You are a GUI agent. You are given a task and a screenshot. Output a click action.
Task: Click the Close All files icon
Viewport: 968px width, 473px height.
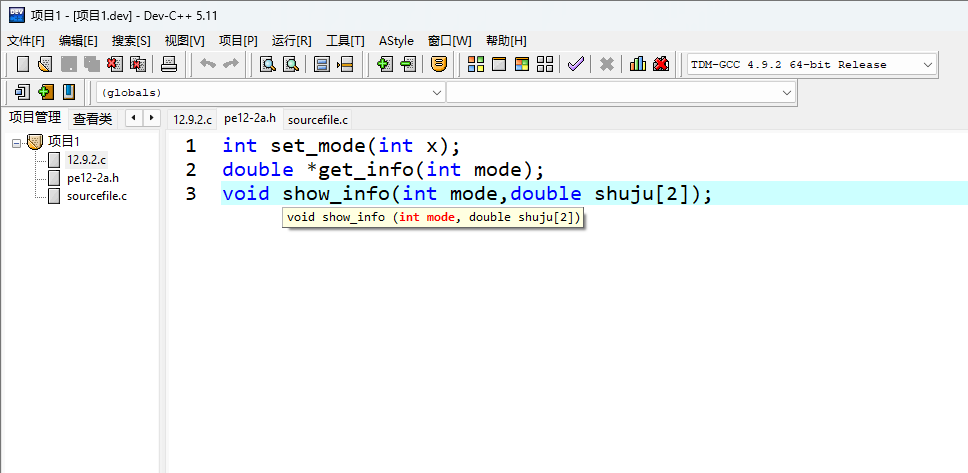click(x=138, y=64)
